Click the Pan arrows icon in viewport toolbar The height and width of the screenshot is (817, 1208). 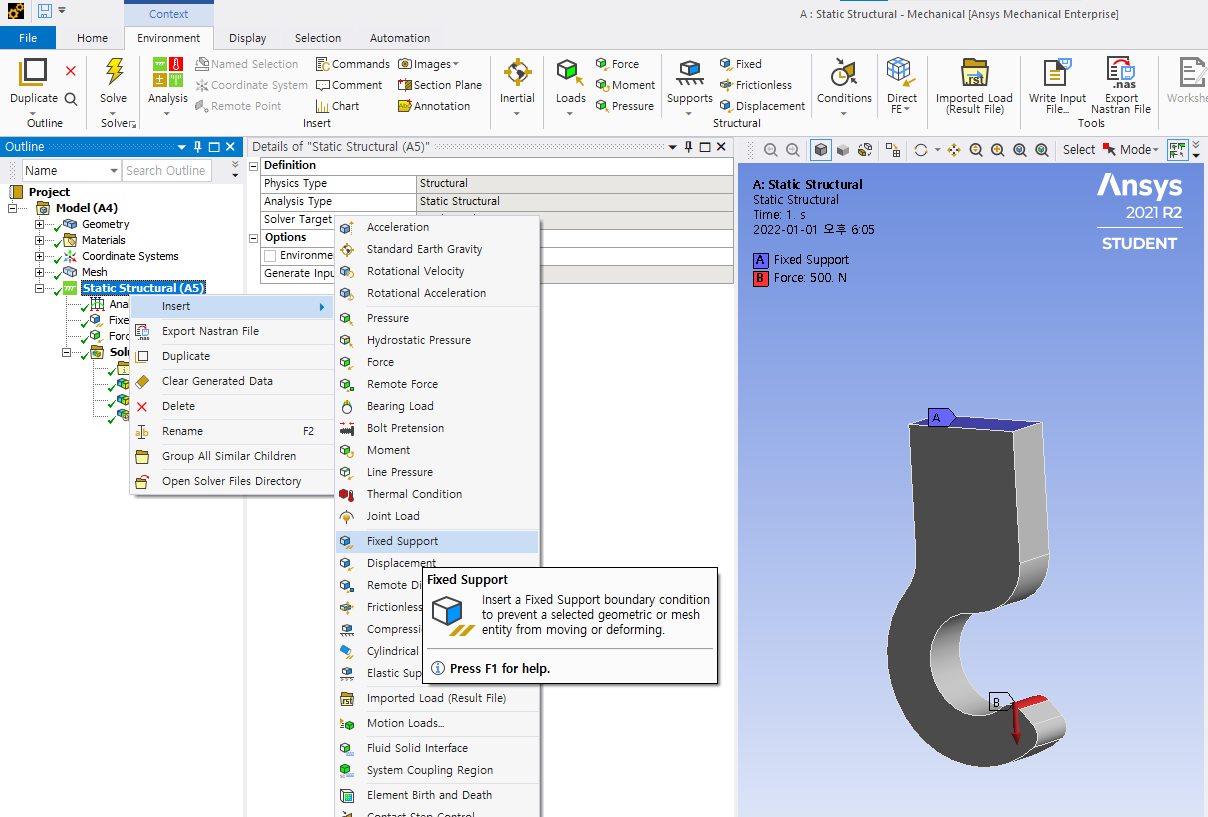coord(954,150)
